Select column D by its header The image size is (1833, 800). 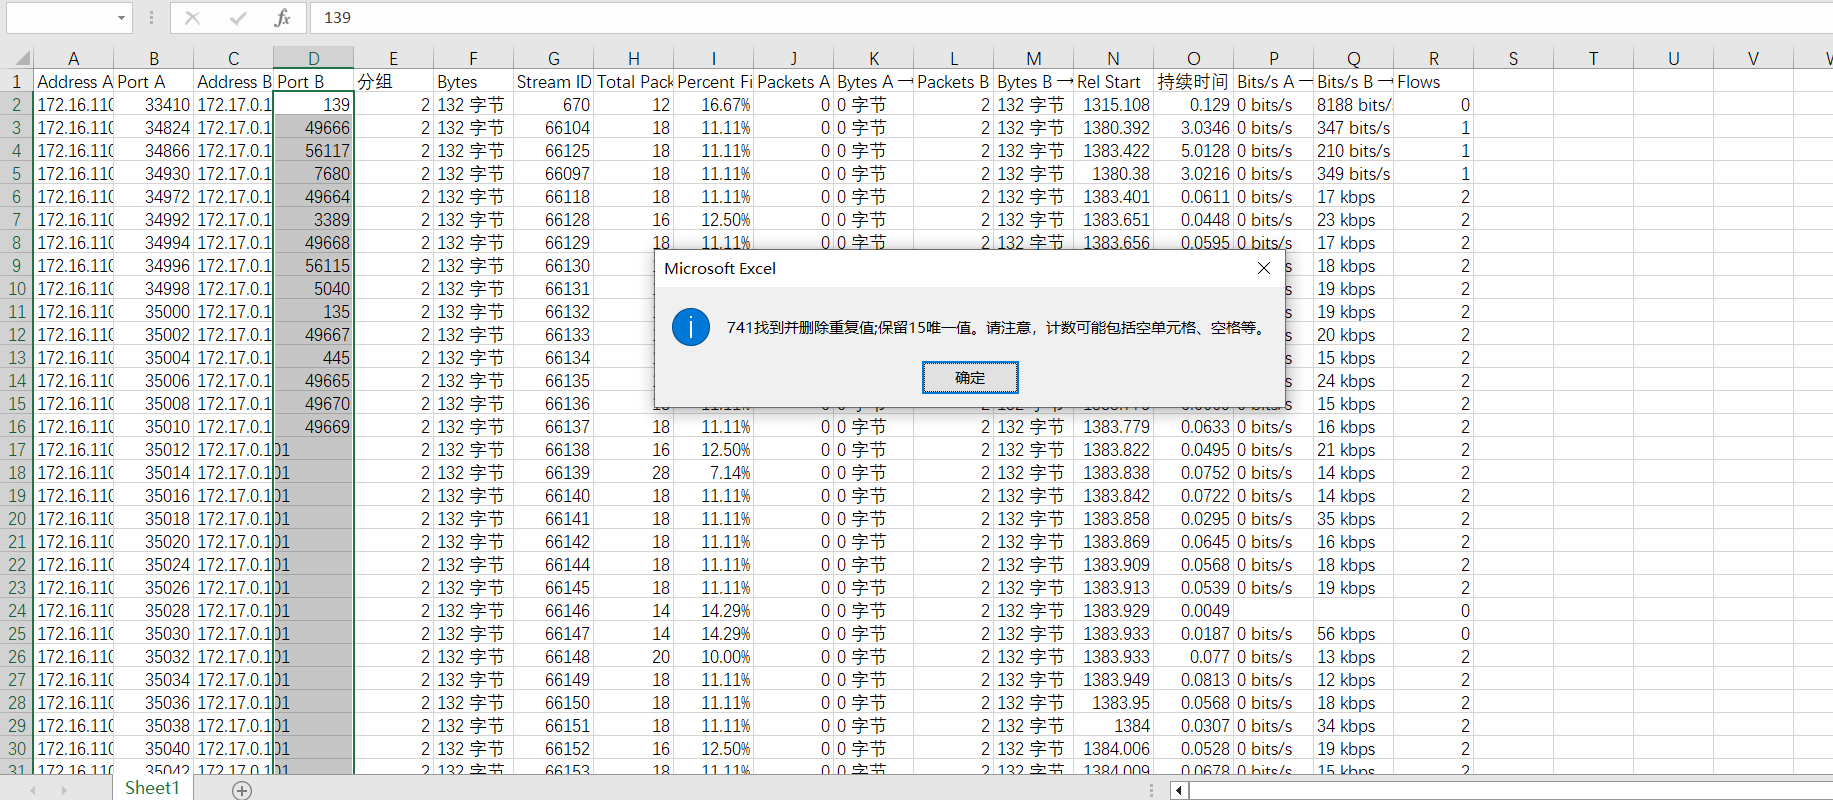tap(313, 59)
